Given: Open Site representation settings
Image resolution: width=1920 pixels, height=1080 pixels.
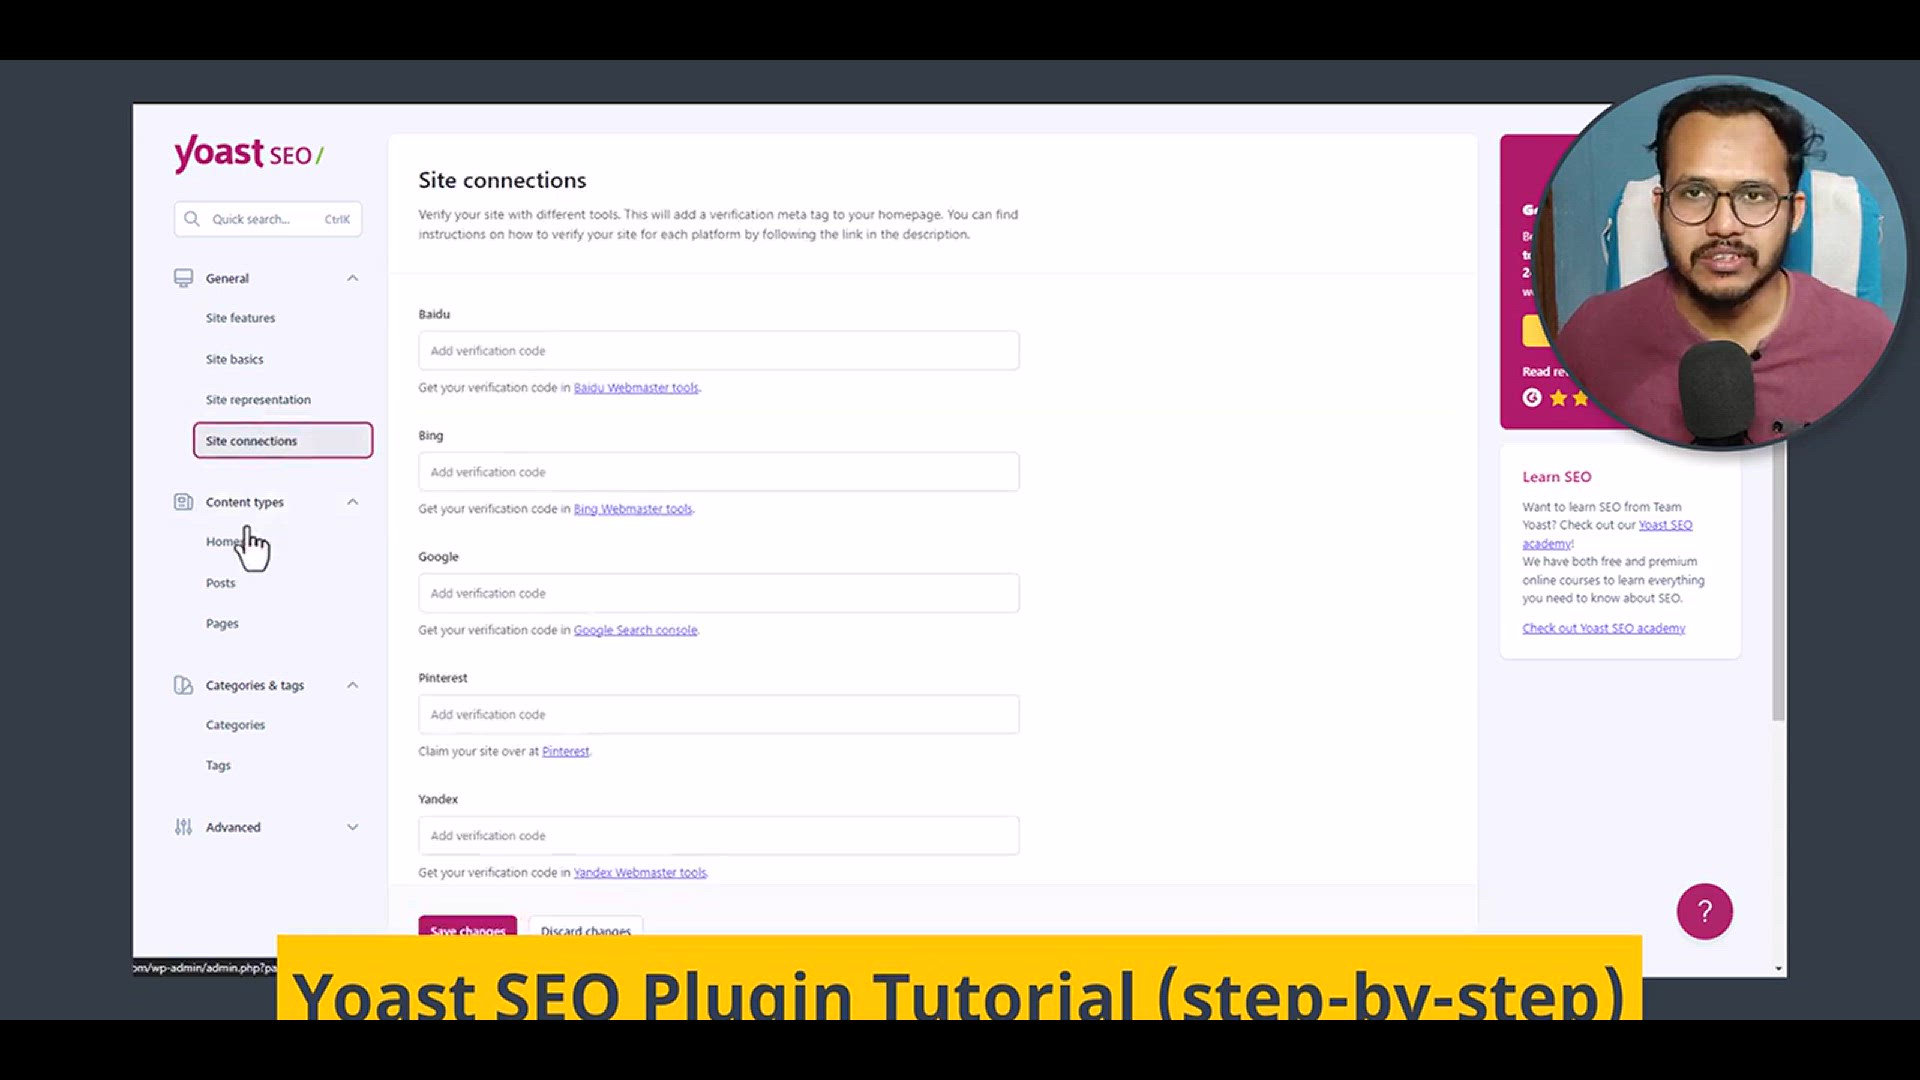Looking at the screenshot, I should 258,400.
